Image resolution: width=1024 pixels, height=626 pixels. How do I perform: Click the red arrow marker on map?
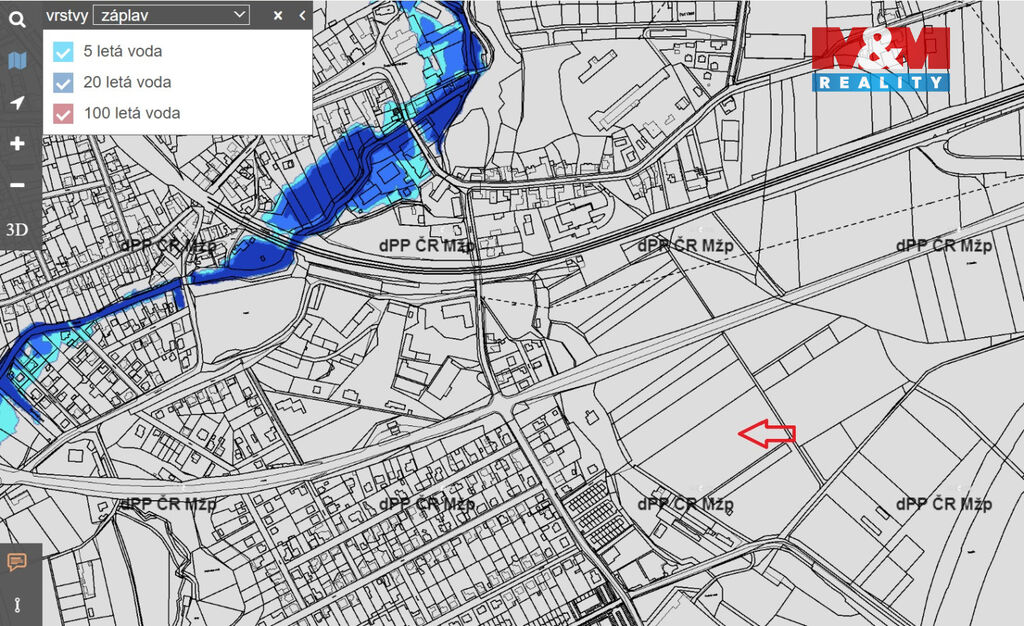(x=767, y=433)
